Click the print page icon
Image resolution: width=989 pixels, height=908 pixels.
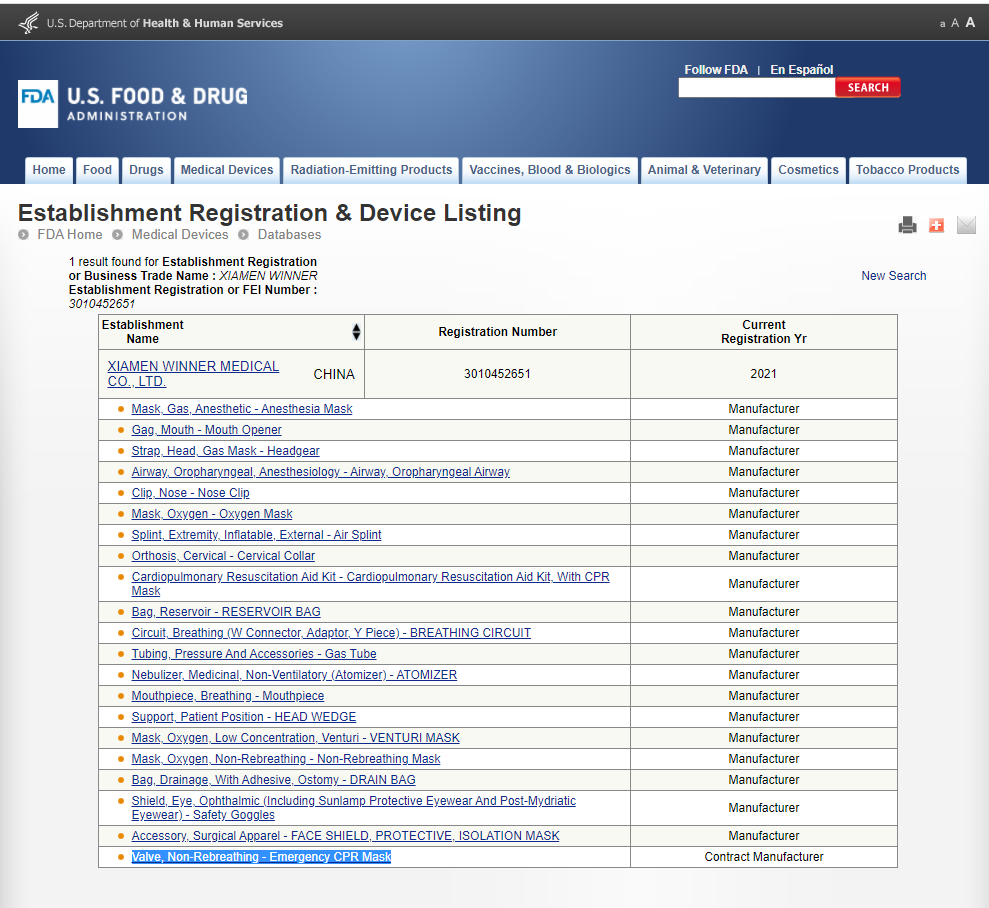coord(908,225)
